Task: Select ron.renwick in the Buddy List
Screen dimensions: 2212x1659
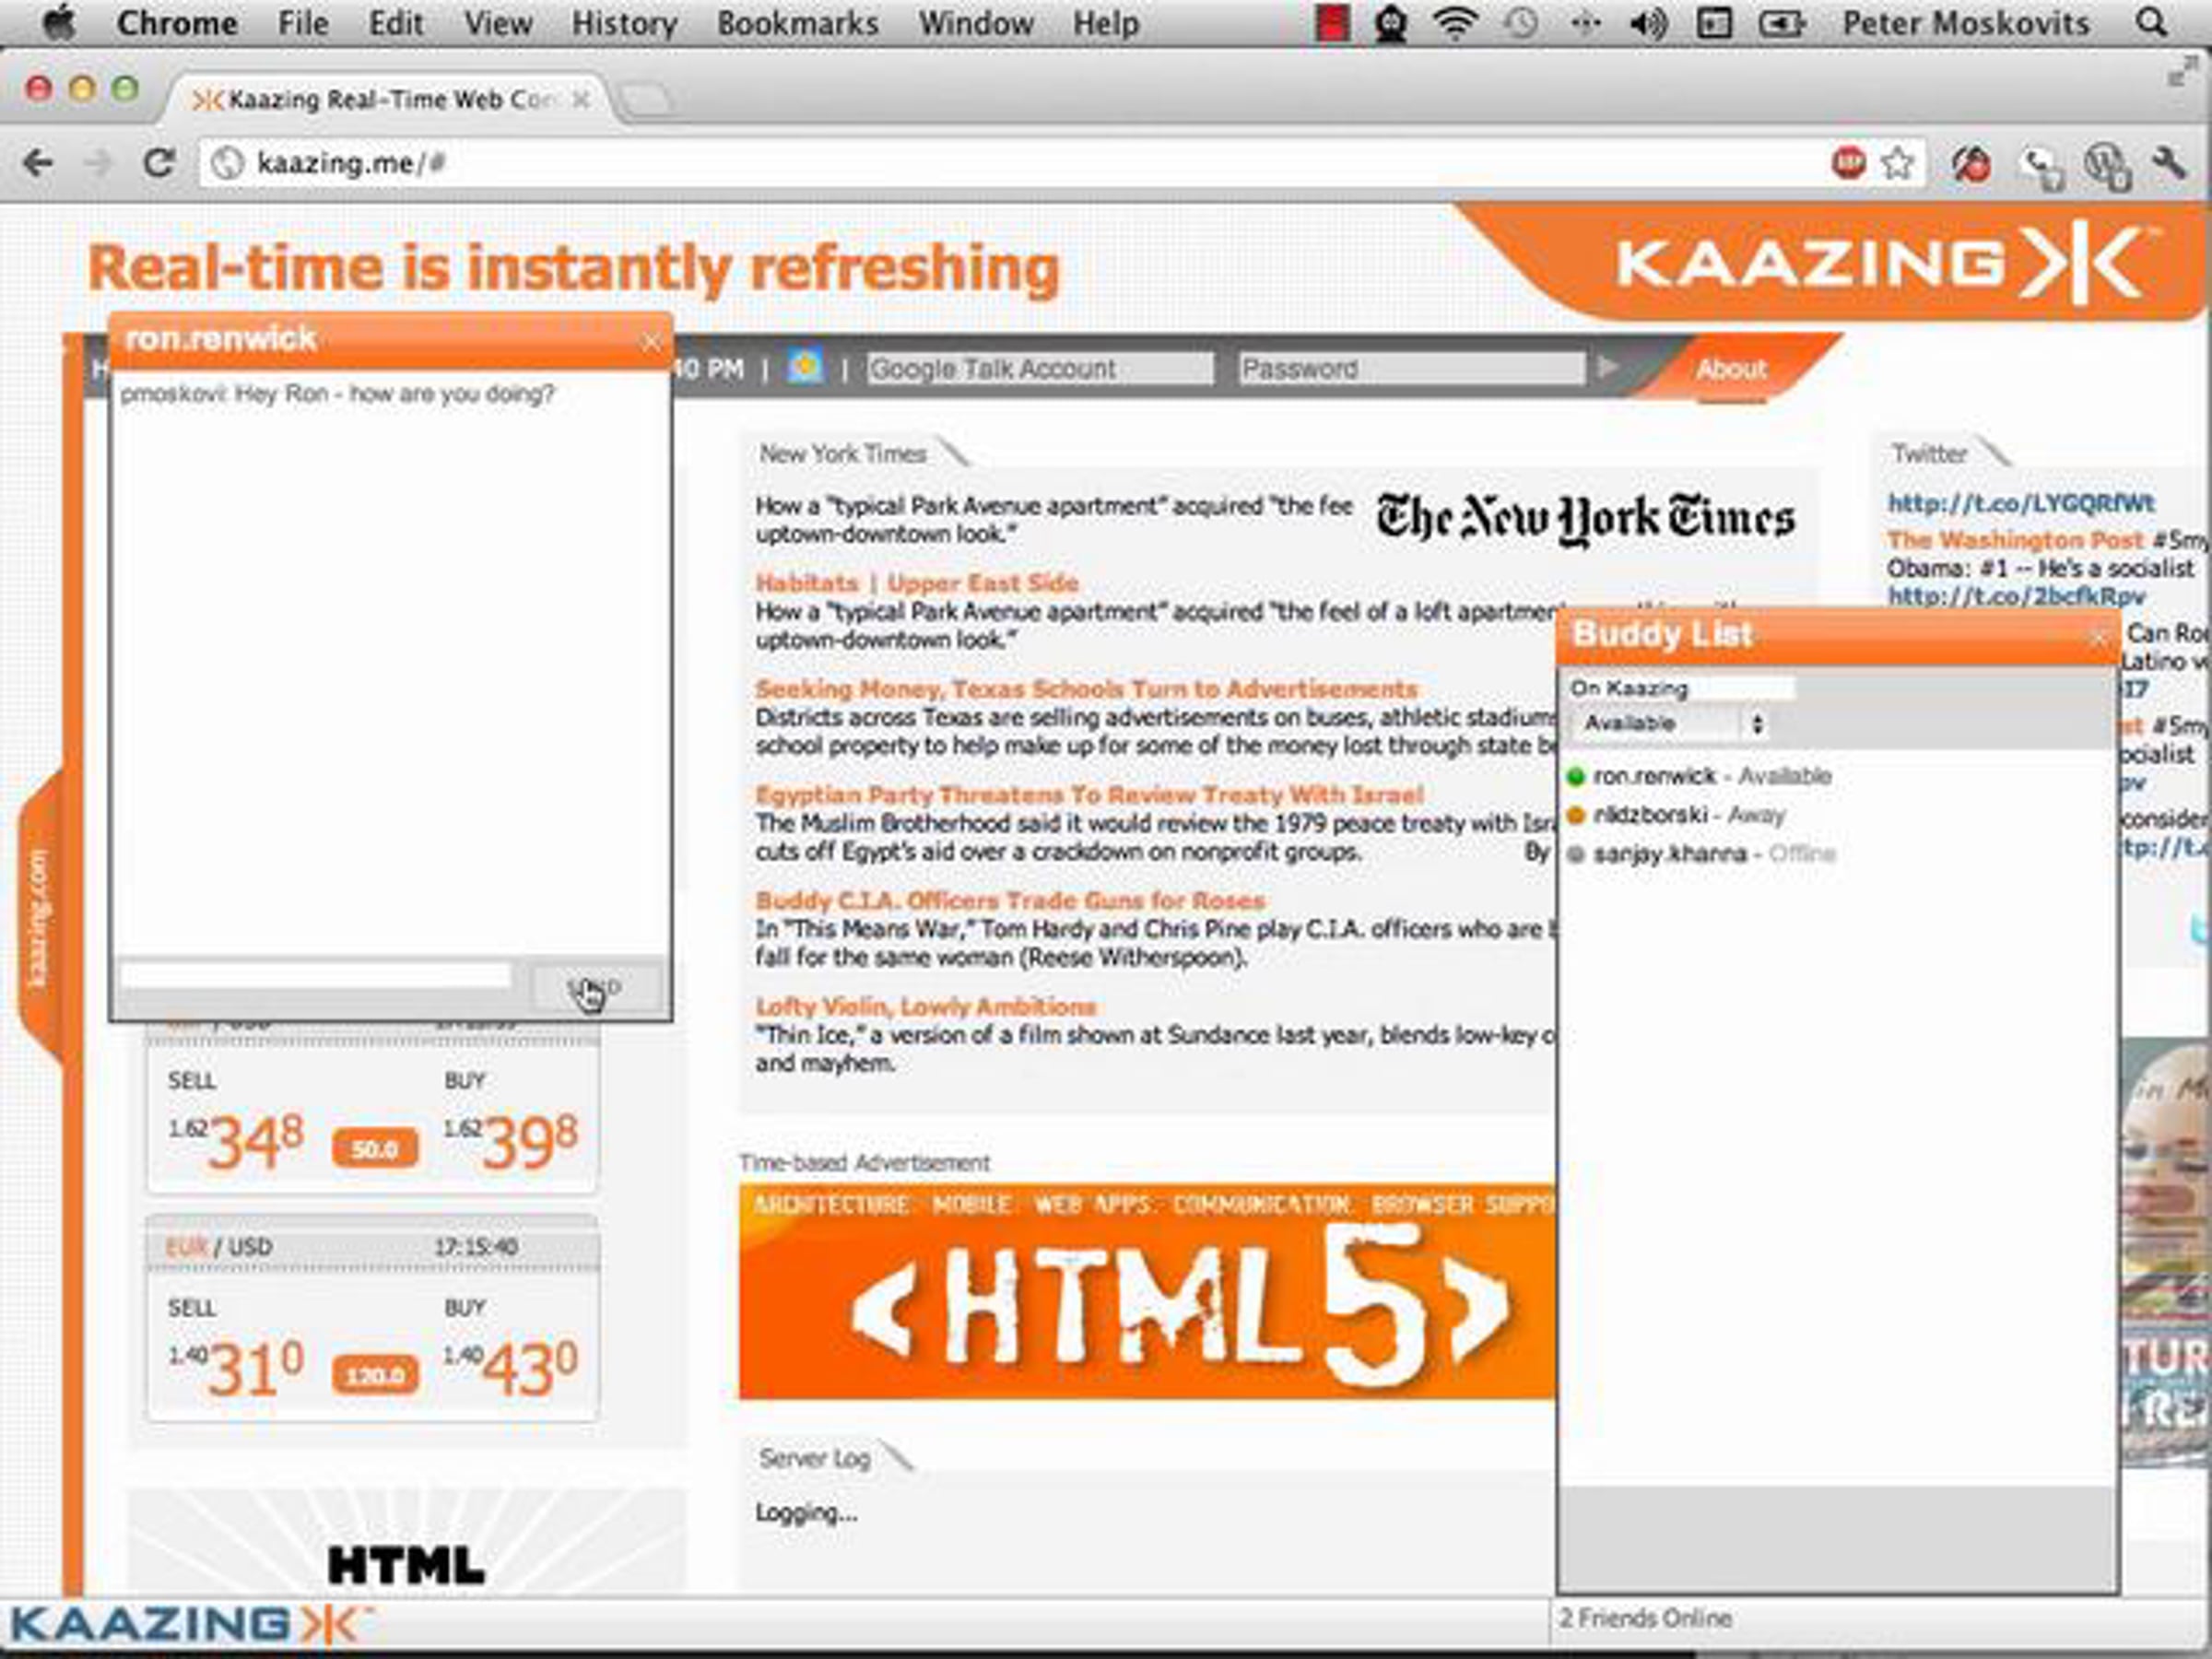Action: point(1700,776)
